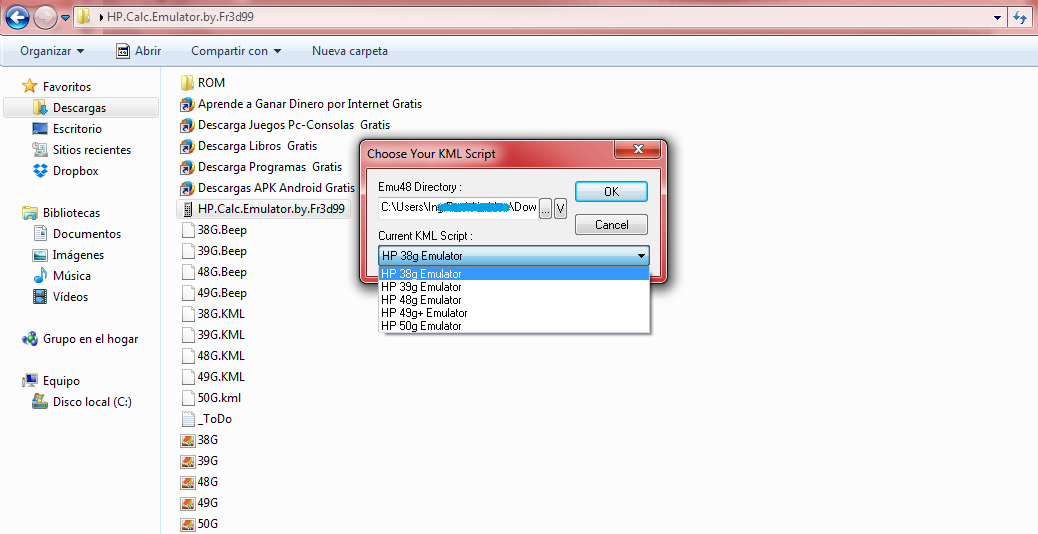Open the Imágenes library

[x=78, y=255]
